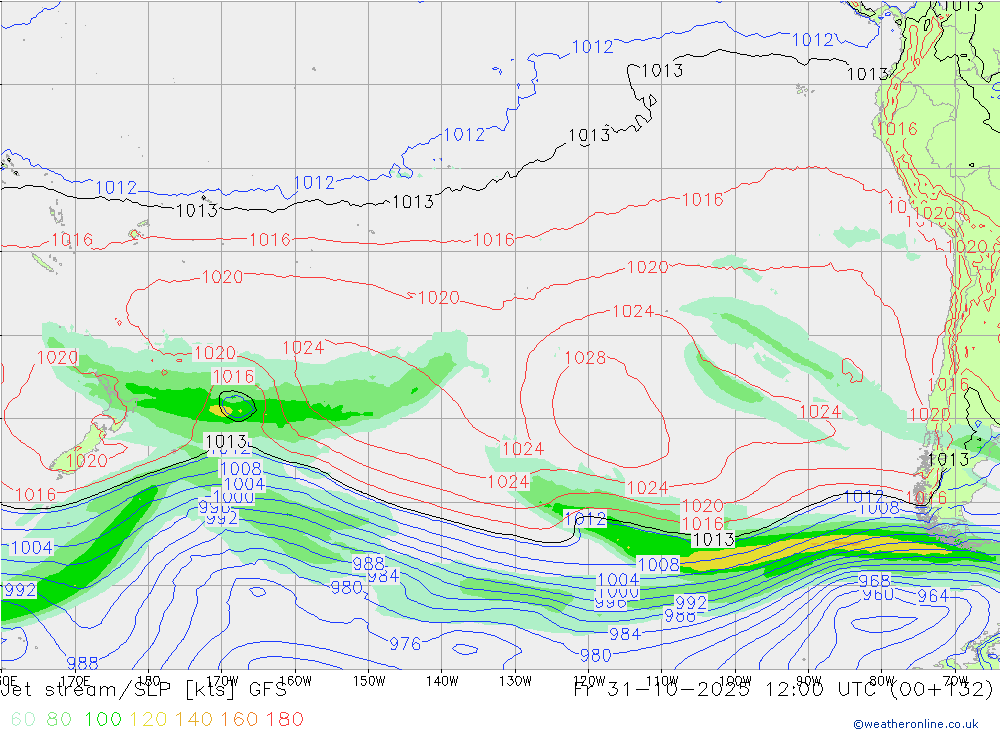Click the 170E longitude label
This screenshot has height=733, width=1000.
pyautogui.click(x=75, y=681)
